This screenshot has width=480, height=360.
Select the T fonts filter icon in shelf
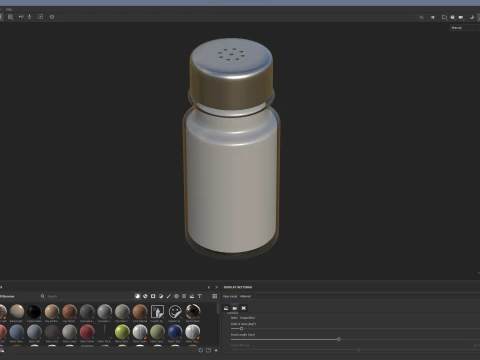point(200,296)
